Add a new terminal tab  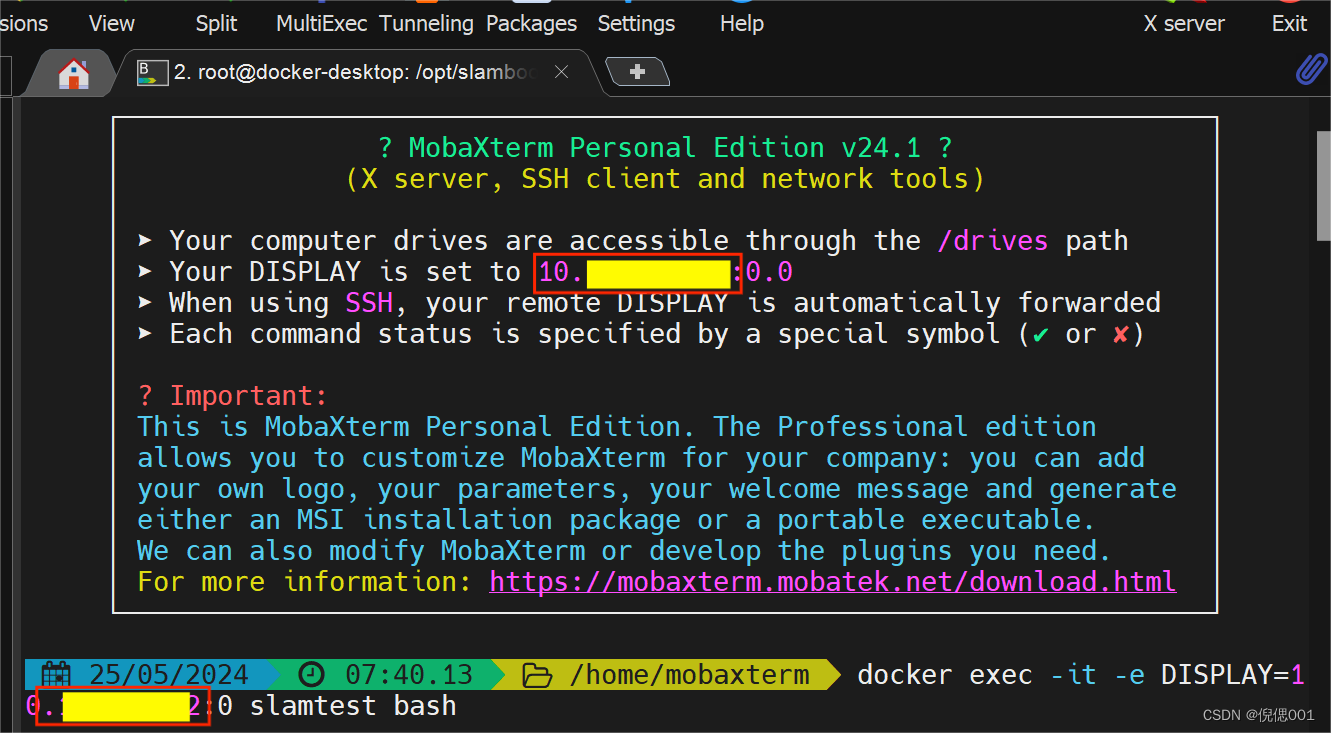pos(637,72)
